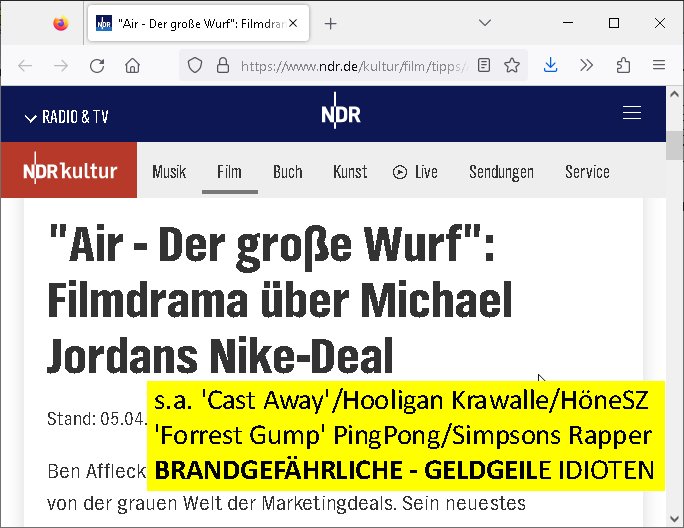684x528 pixels.
Task: Open the Kunst section
Action: (x=350, y=172)
